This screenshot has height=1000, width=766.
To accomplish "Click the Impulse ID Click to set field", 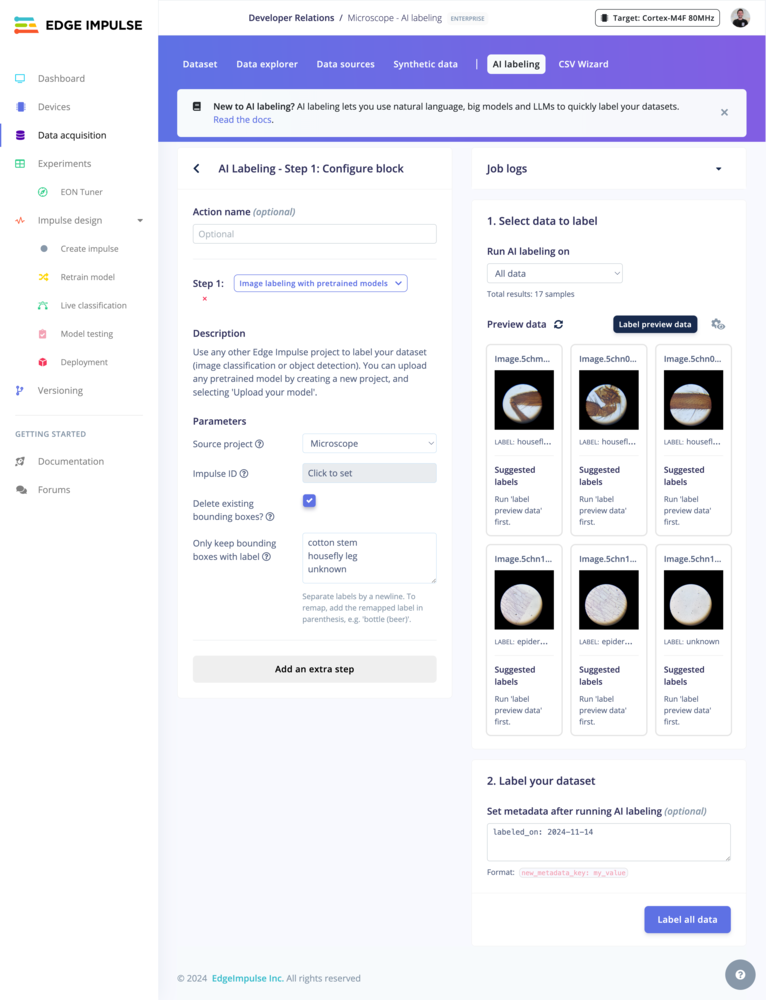I will (369, 473).
